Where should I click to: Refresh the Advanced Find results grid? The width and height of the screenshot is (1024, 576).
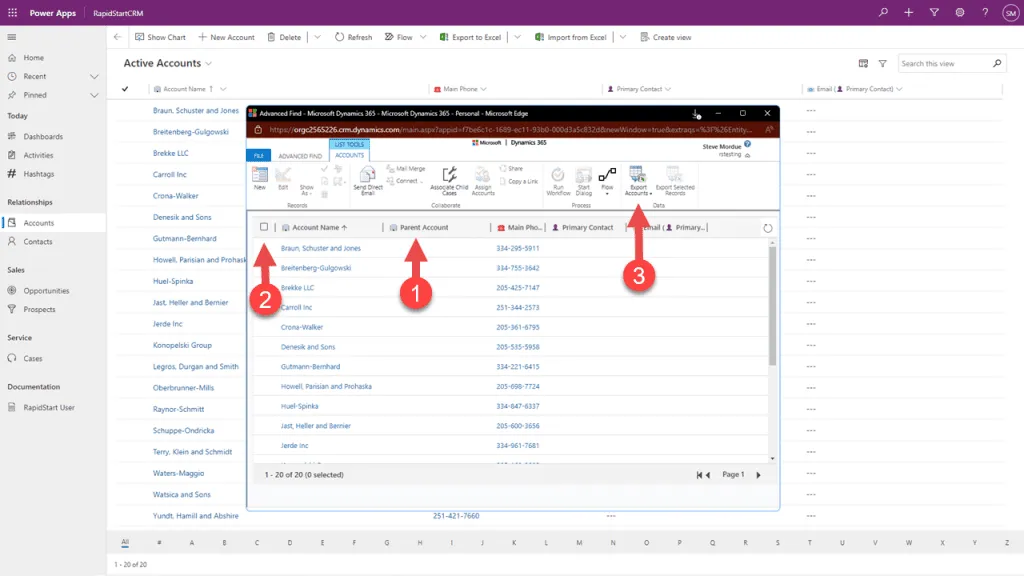(x=767, y=228)
